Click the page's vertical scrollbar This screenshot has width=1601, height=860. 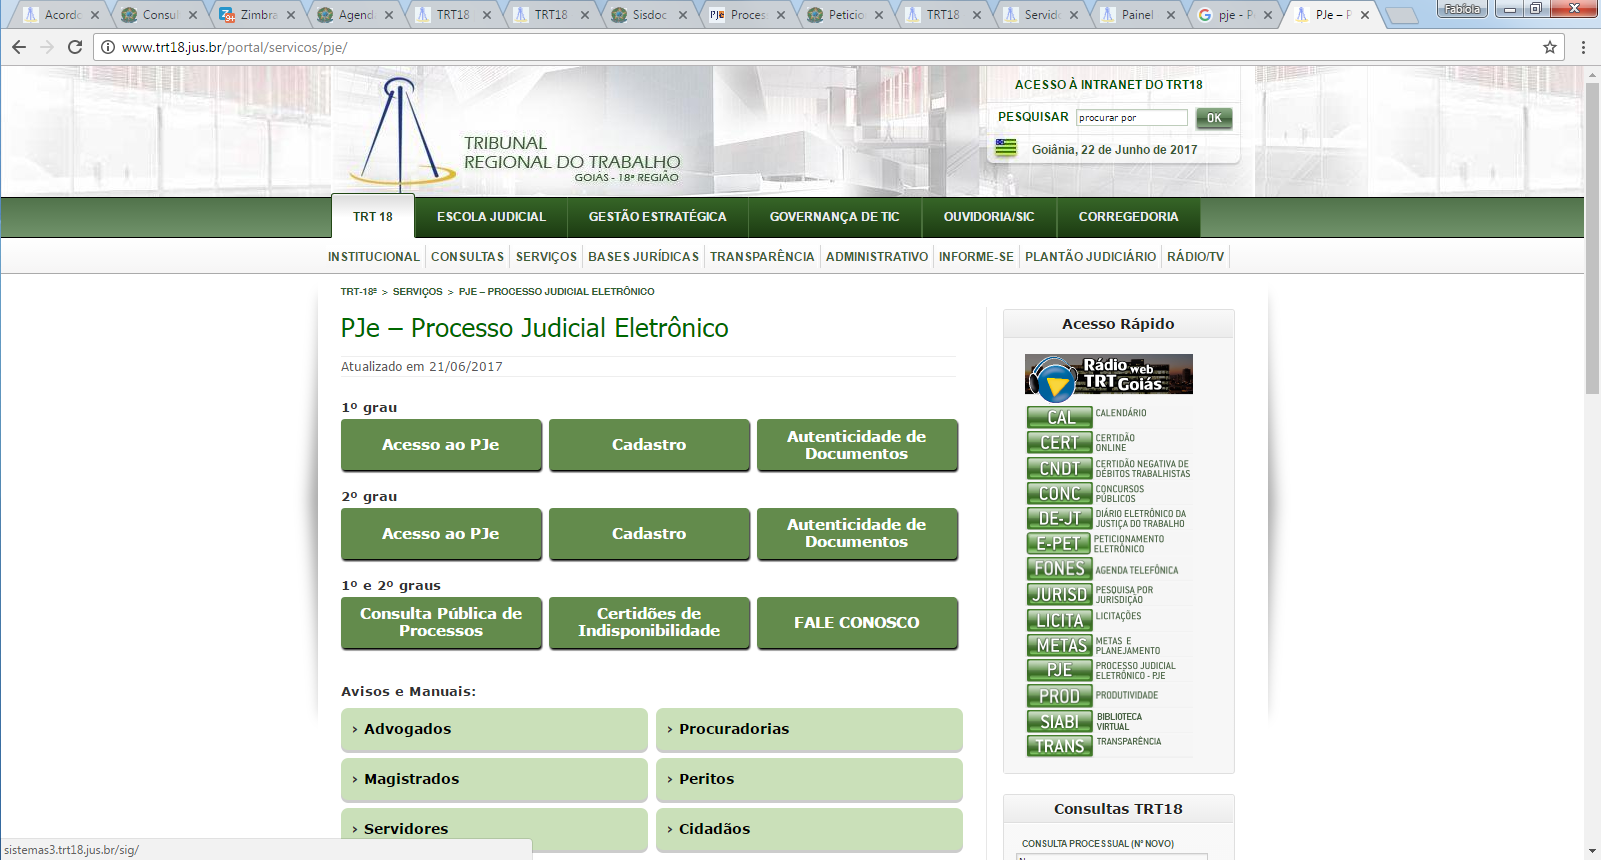tap(1592, 240)
